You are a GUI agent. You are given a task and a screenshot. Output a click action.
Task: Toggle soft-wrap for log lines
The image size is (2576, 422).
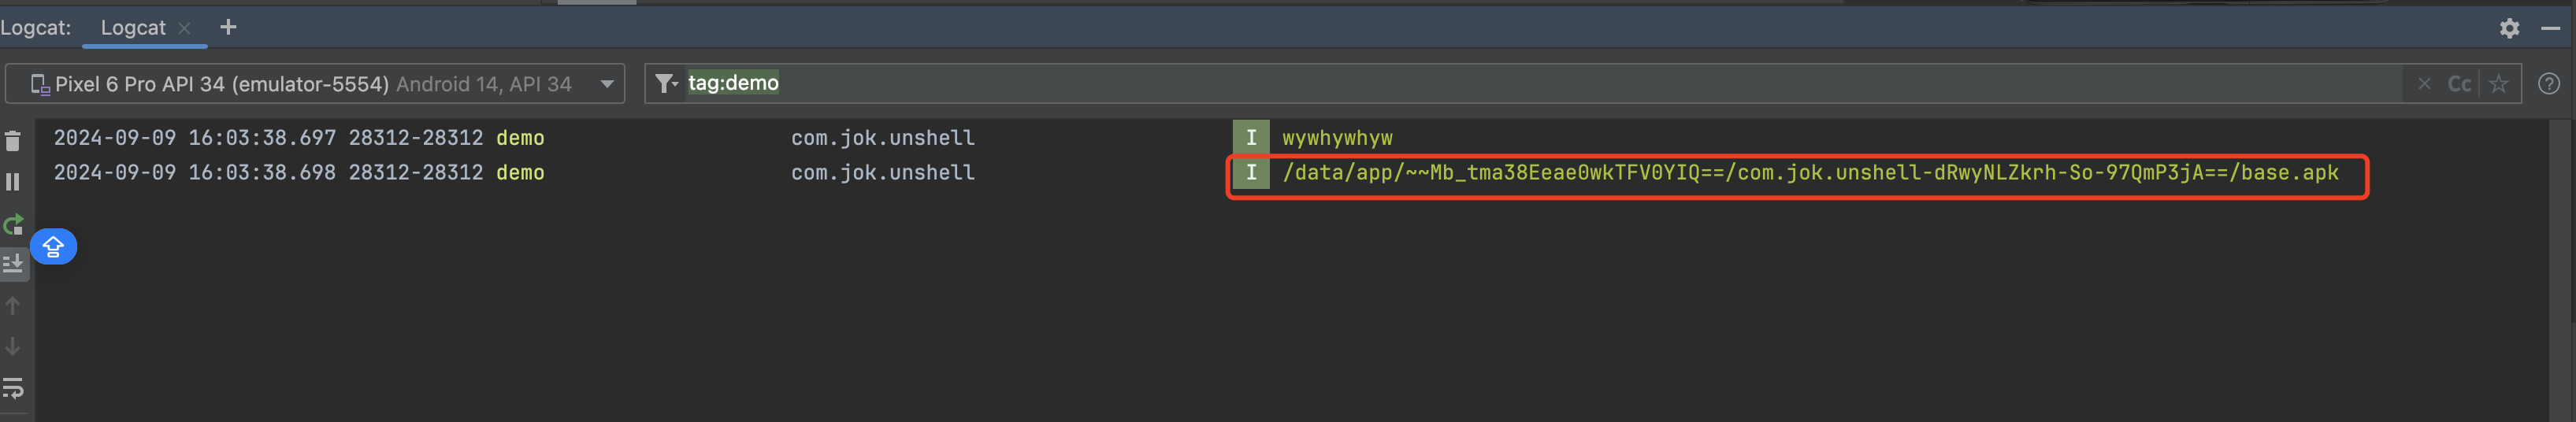tap(13, 387)
